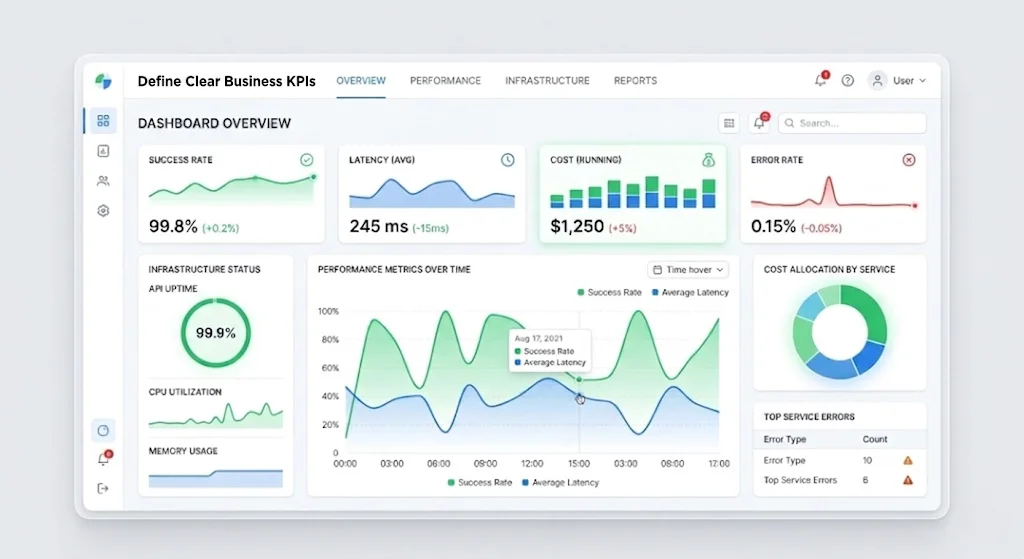Viewport: 1024px width, 559px height.
Task: Open header notifications bell beside help icon
Action: (x=821, y=80)
